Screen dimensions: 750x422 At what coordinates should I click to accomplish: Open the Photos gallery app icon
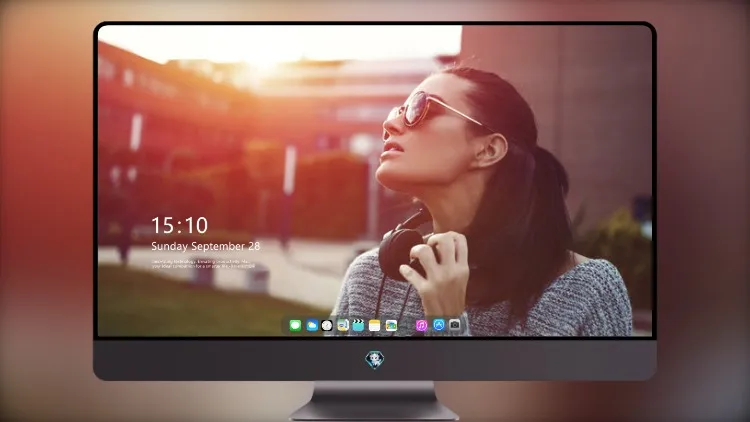[391, 325]
